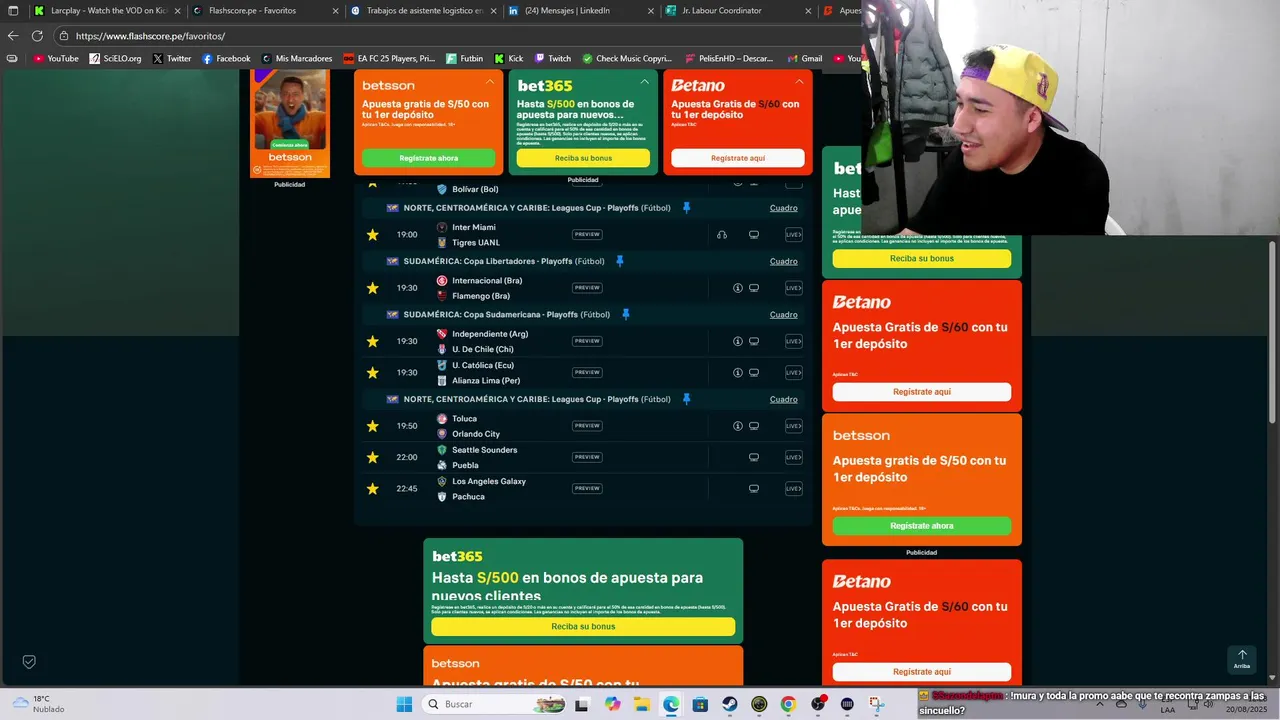Unfavorite the Inter Miami vs Tigres UANL star
The height and width of the screenshot is (720, 1280).
pos(373,235)
